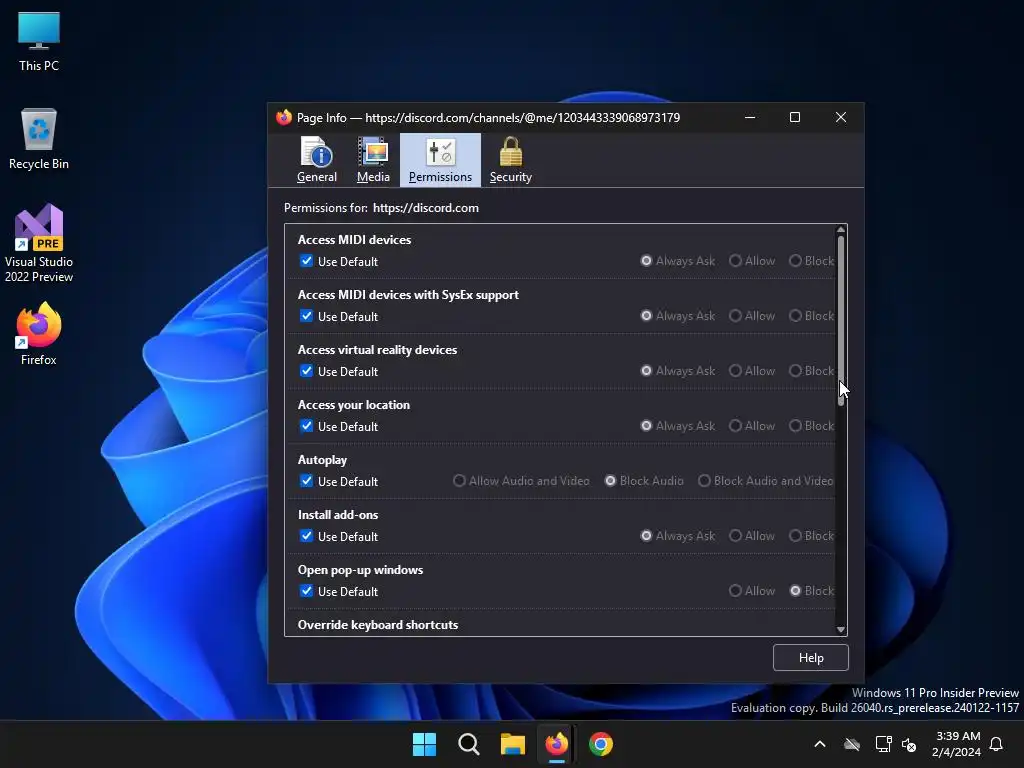Select Allow for virtual reality devices
Screen dimensions: 1024x768
(x=735, y=370)
